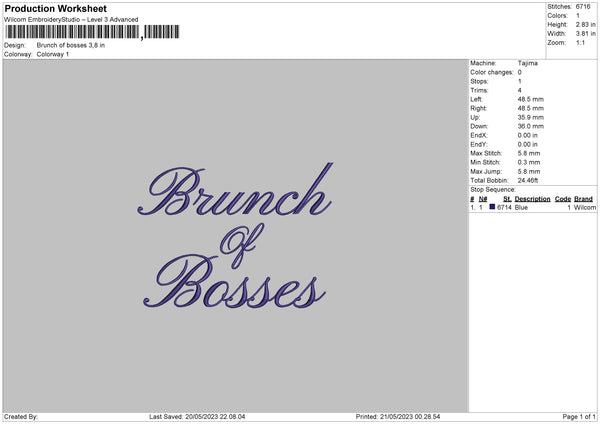The width and height of the screenshot is (600, 424).
Task: Click the Height value 2.83 in
Action: (x=585, y=24)
